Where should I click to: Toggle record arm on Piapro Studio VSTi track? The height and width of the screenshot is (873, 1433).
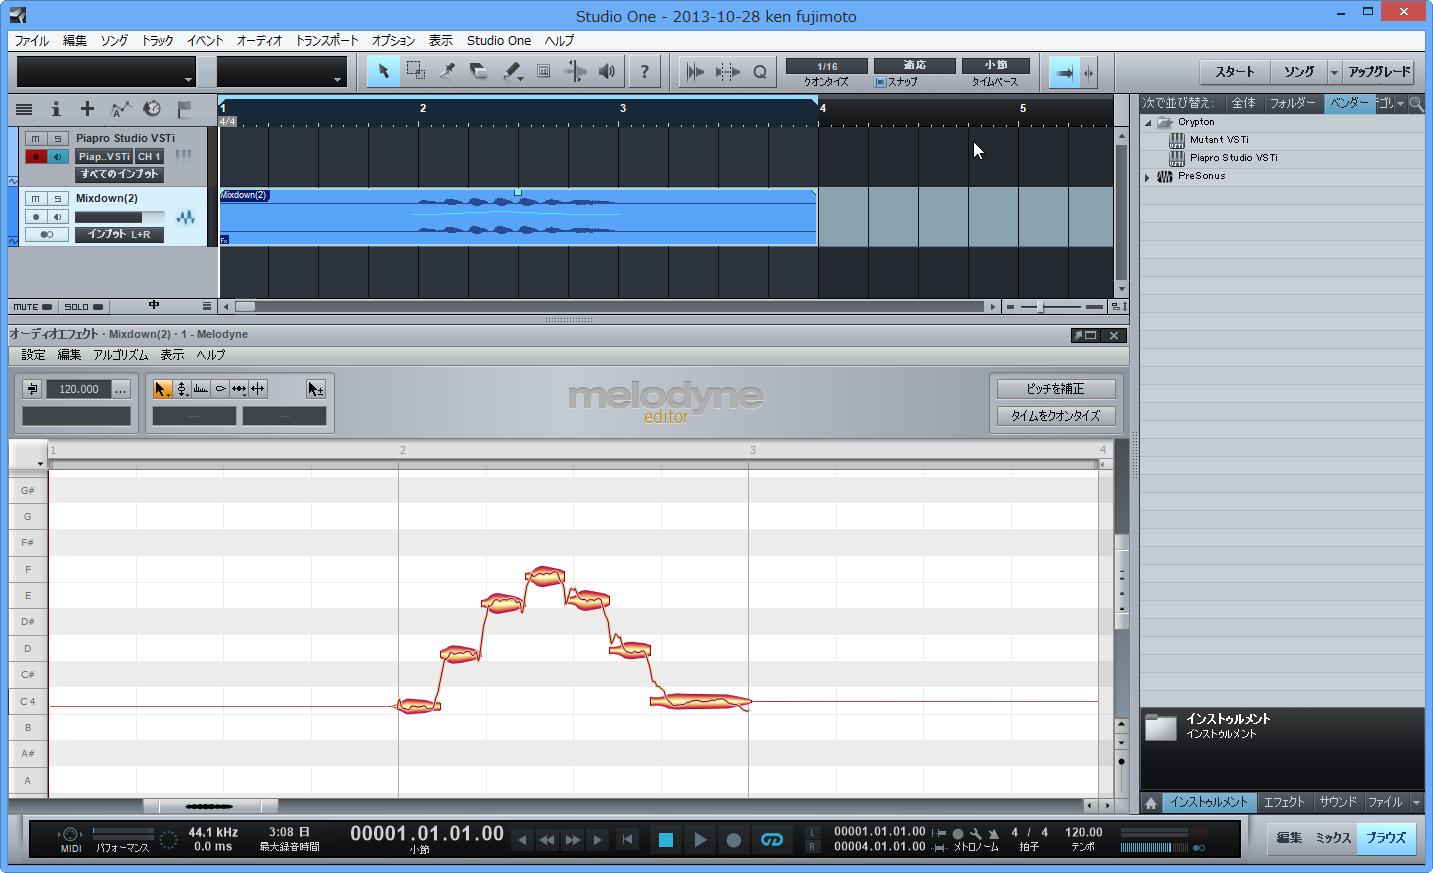point(36,157)
